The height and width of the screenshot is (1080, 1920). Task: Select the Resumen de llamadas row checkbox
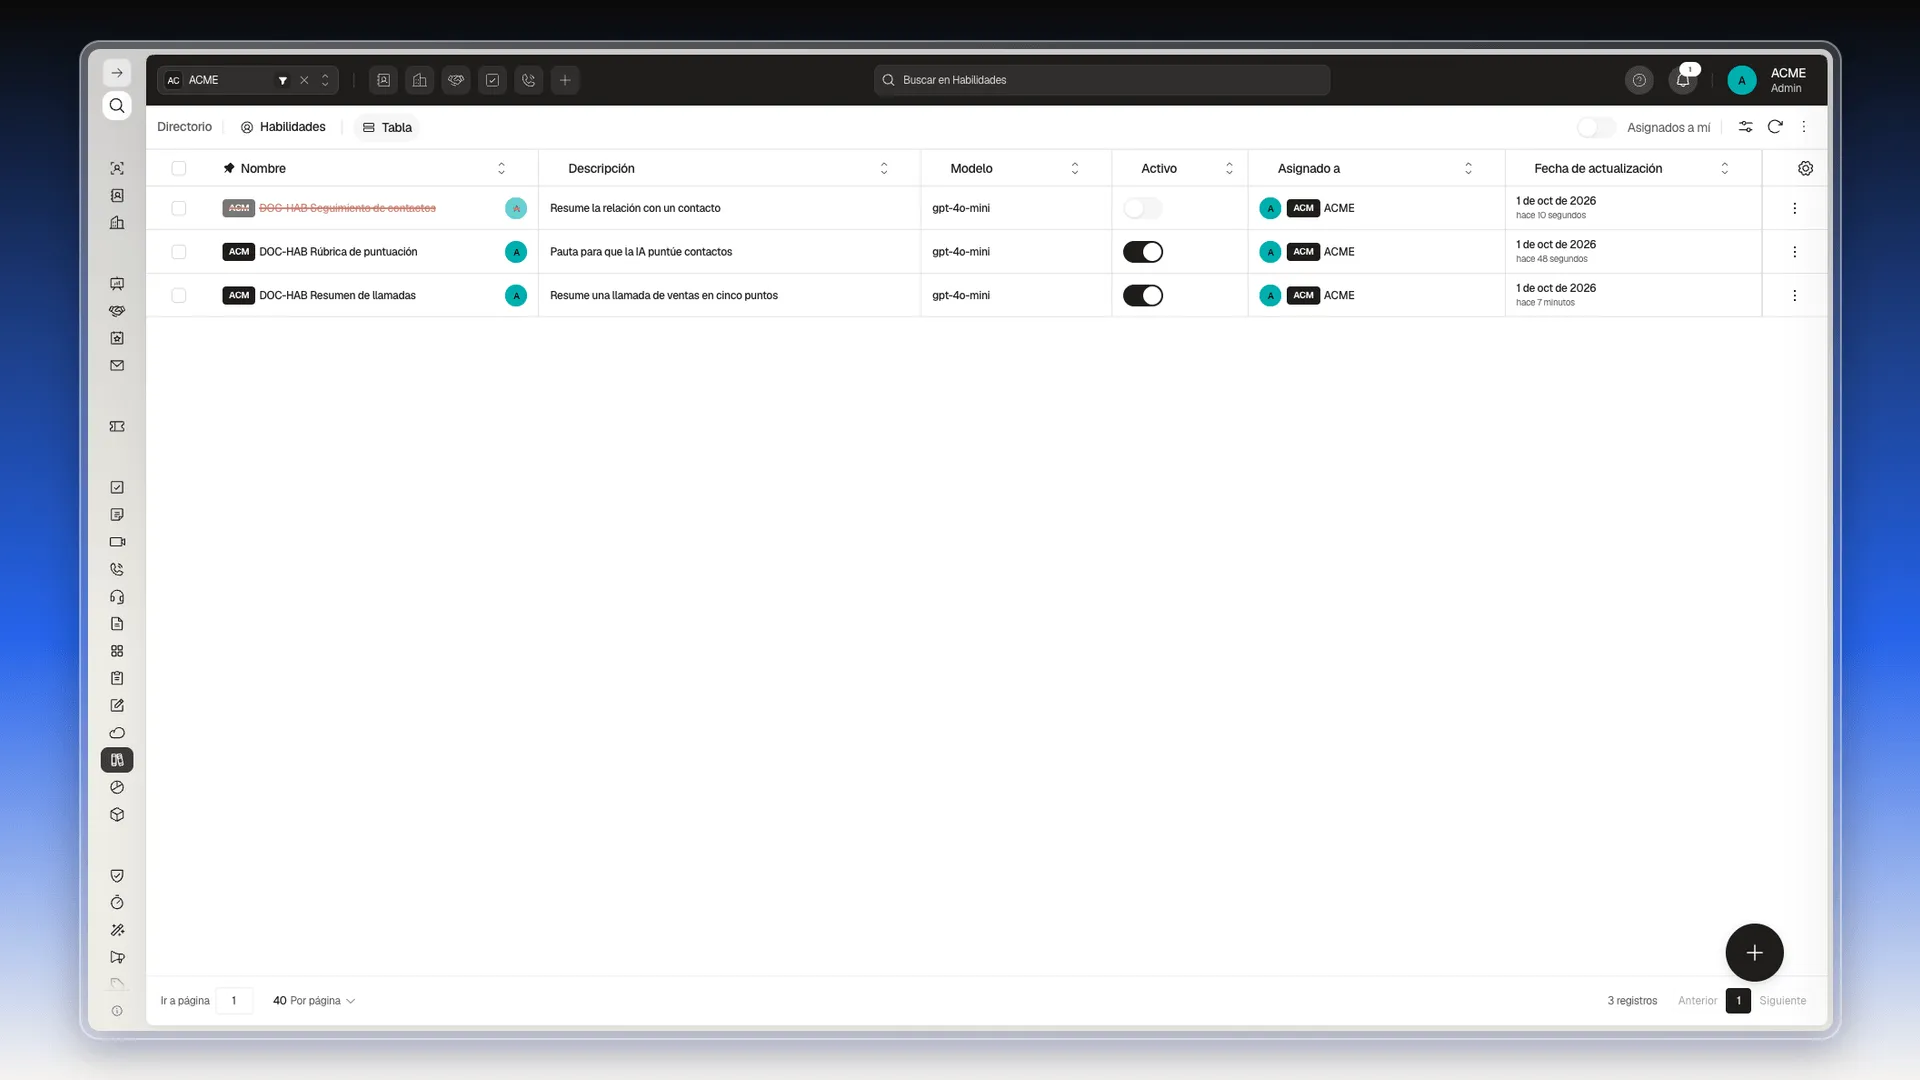[179, 295]
